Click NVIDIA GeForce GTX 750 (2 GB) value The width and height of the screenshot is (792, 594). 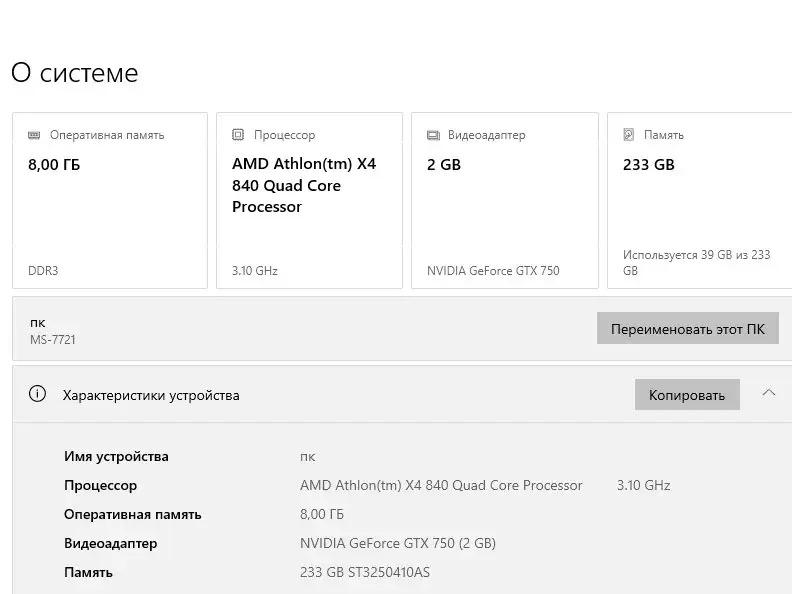tap(398, 543)
